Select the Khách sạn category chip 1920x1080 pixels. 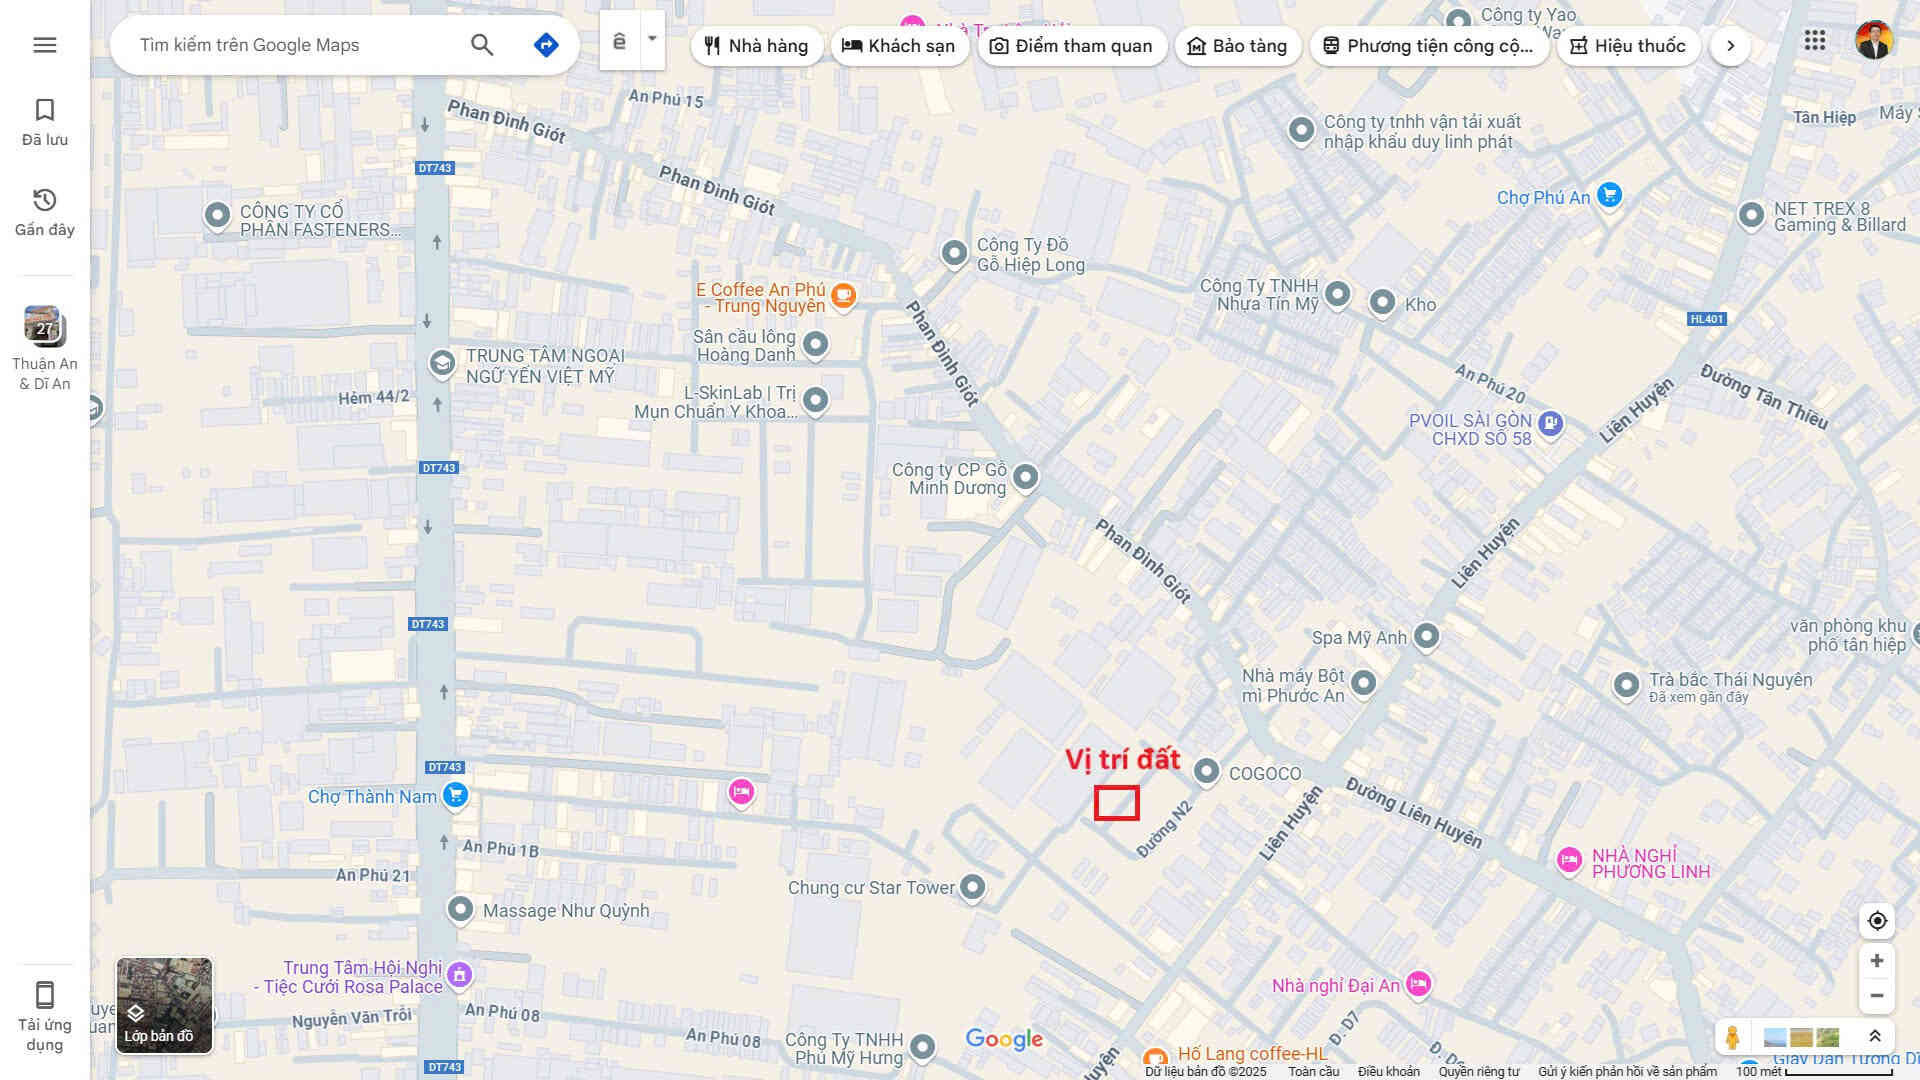[899, 46]
